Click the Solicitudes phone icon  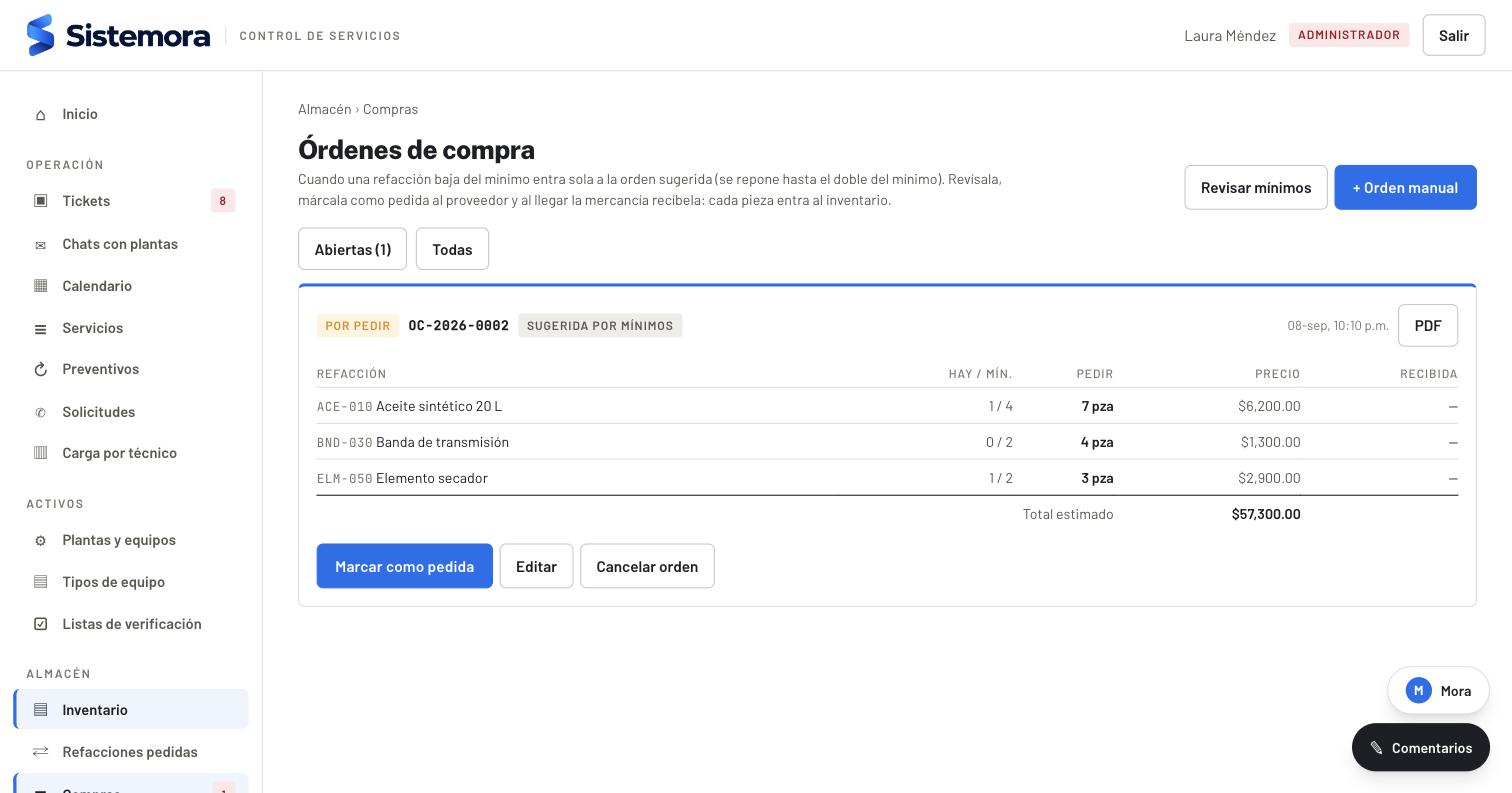(x=41, y=412)
